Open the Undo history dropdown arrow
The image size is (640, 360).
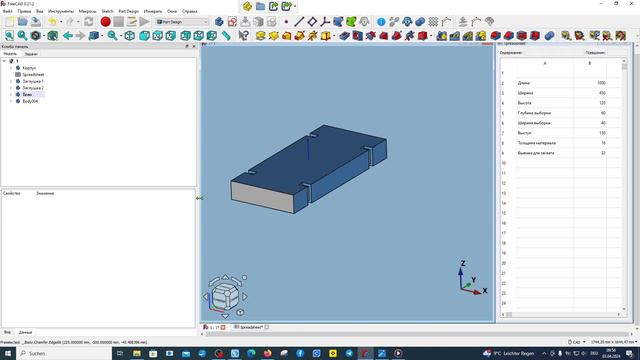click(x=61, y=22)
